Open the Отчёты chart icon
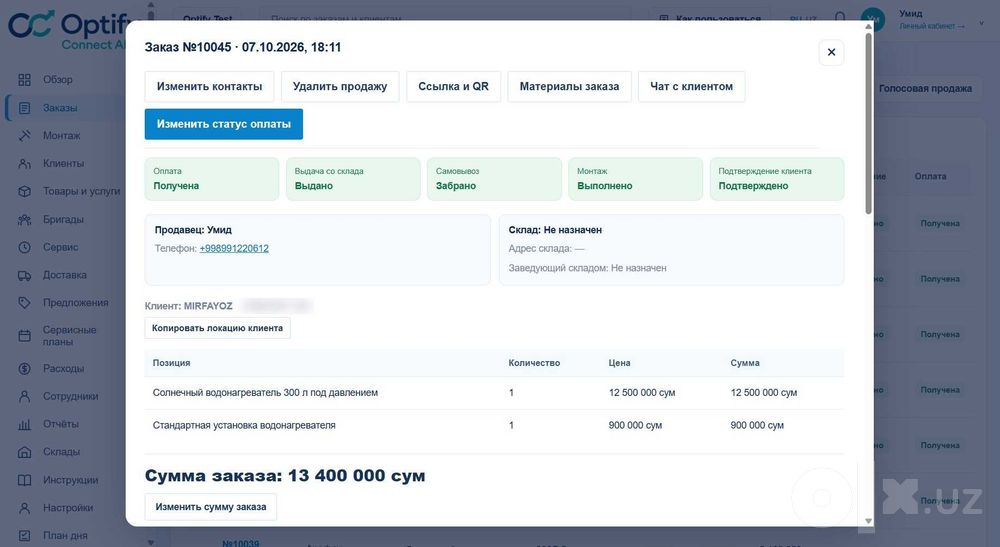Screen dimensions: 1000x547 [x=24, y=424]
